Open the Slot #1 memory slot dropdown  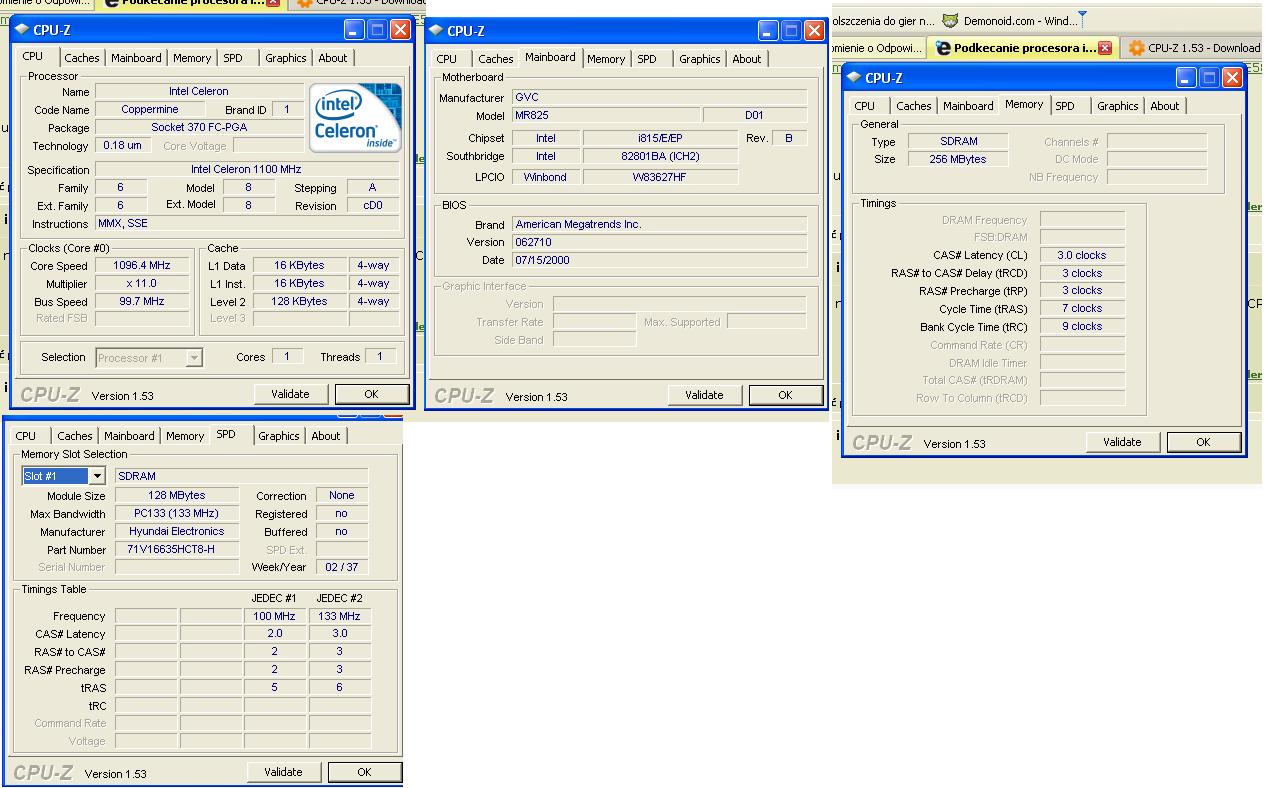[97, 476]
